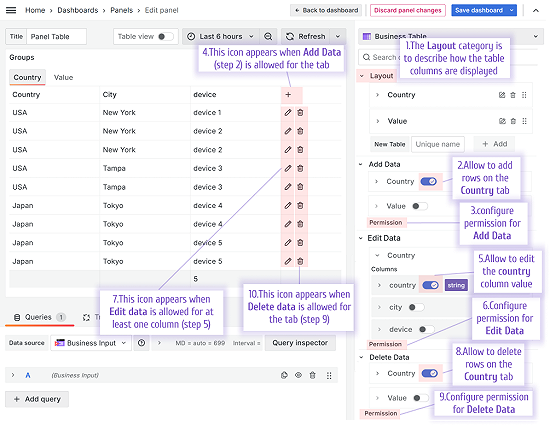Toggle Edit Data country column switch
This screenshot has width=550, height=426.
430,285
